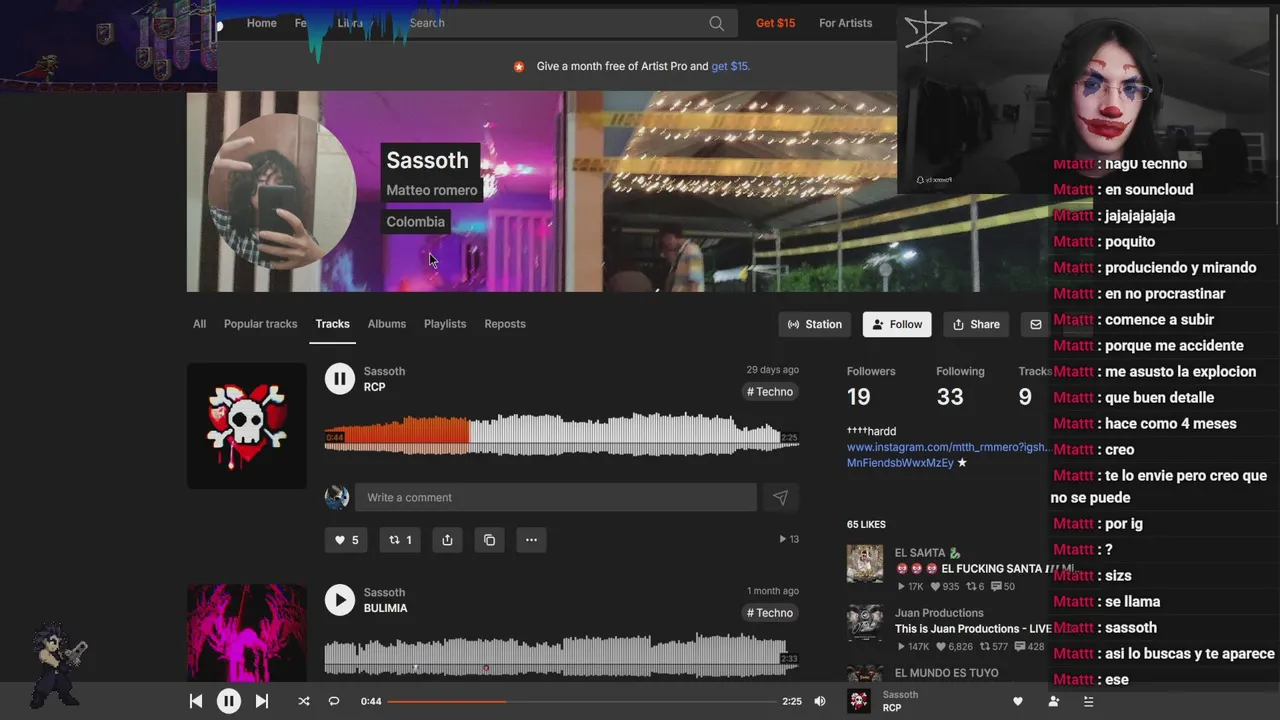View Following count 33
The image size is (1280, 720).
pyautogui.click(x=950, y=397)
